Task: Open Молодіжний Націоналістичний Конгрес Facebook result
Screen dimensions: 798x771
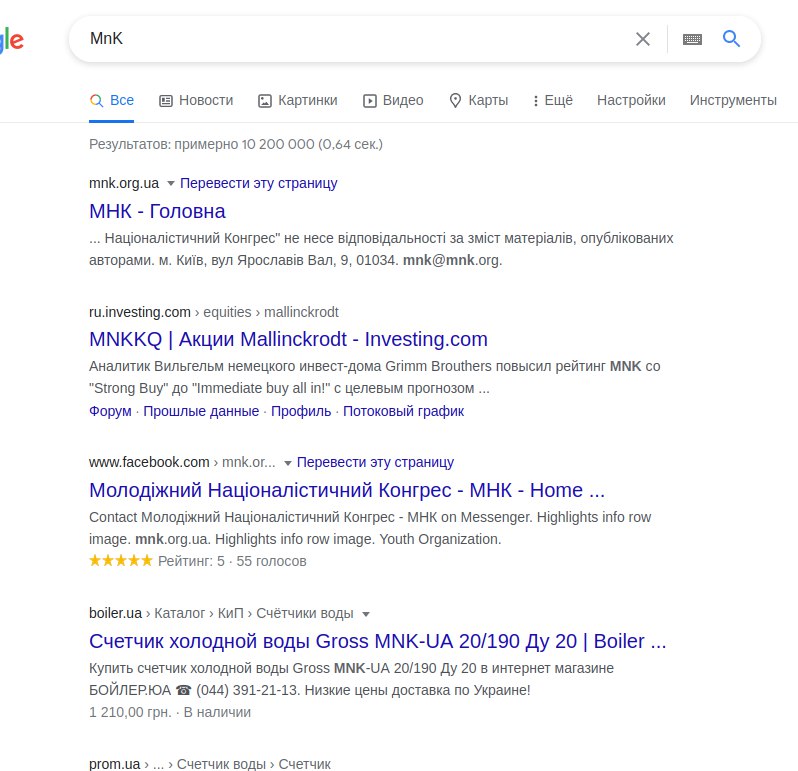Action: click(347, 490)
